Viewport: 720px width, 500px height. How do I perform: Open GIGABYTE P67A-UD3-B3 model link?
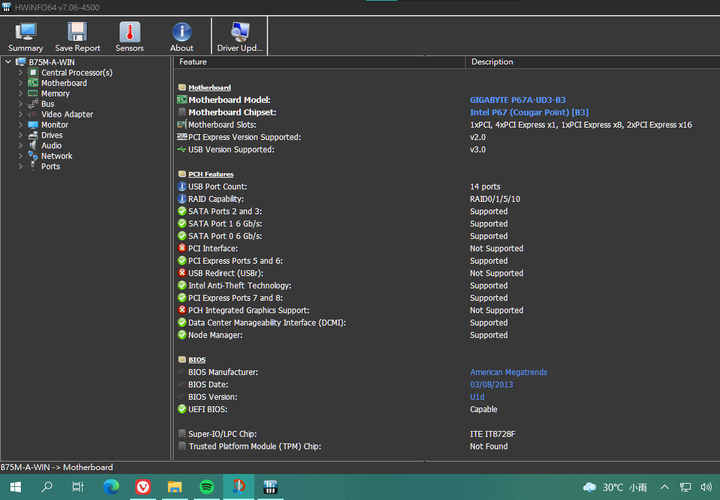tap(518, 100)
